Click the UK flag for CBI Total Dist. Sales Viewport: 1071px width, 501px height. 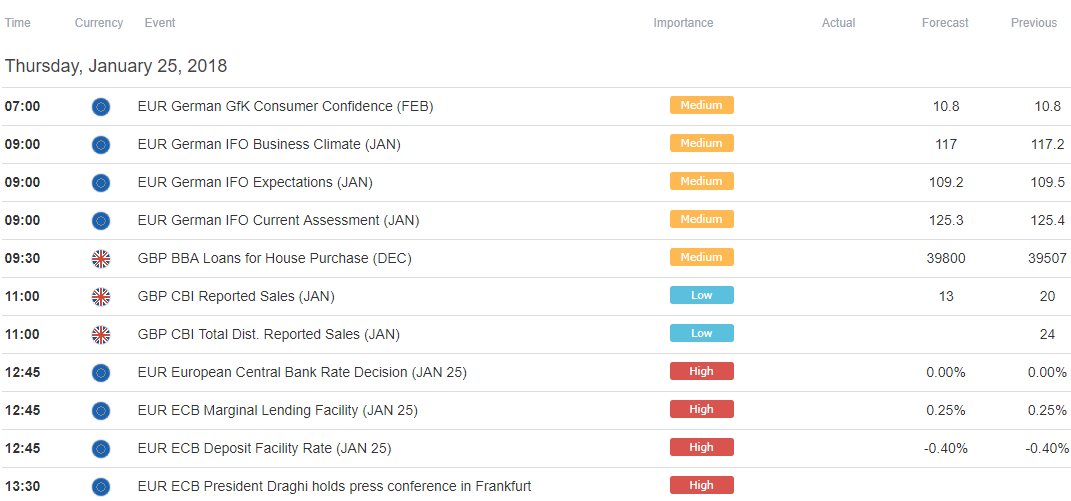pos(100,335)
